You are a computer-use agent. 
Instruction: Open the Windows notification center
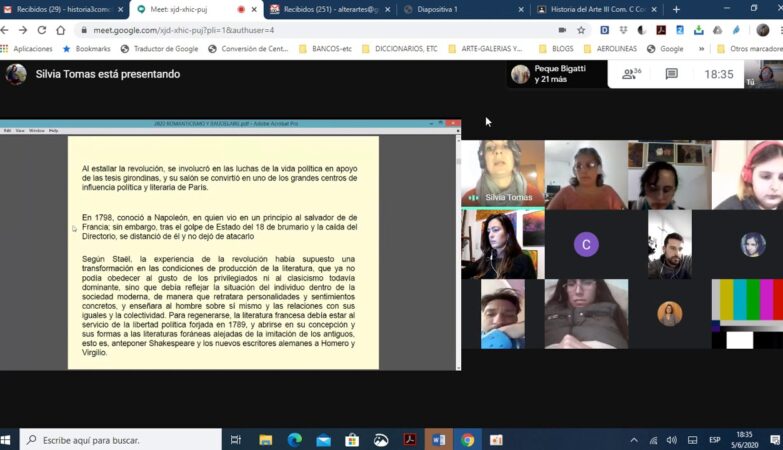point(775,440)
